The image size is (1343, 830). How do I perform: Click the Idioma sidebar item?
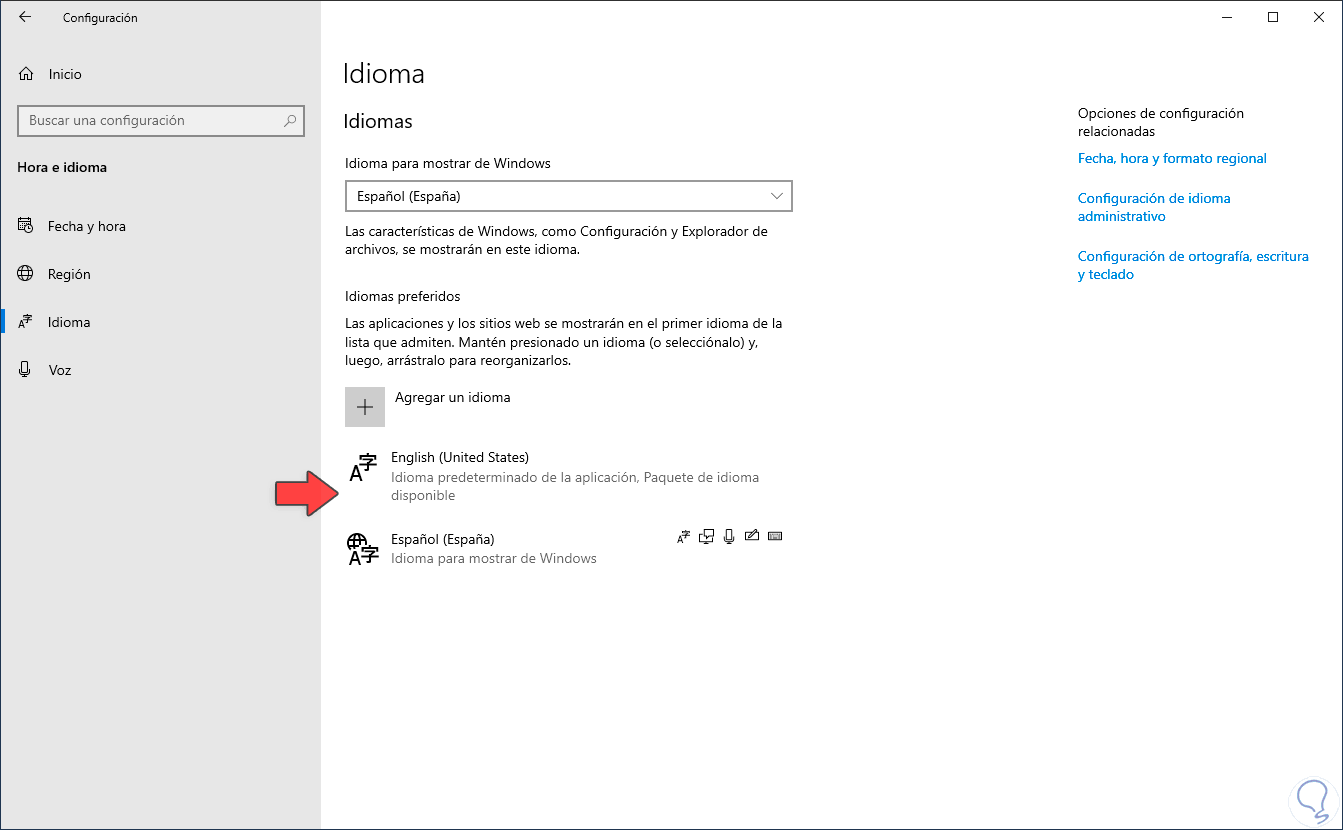point(68,322)
